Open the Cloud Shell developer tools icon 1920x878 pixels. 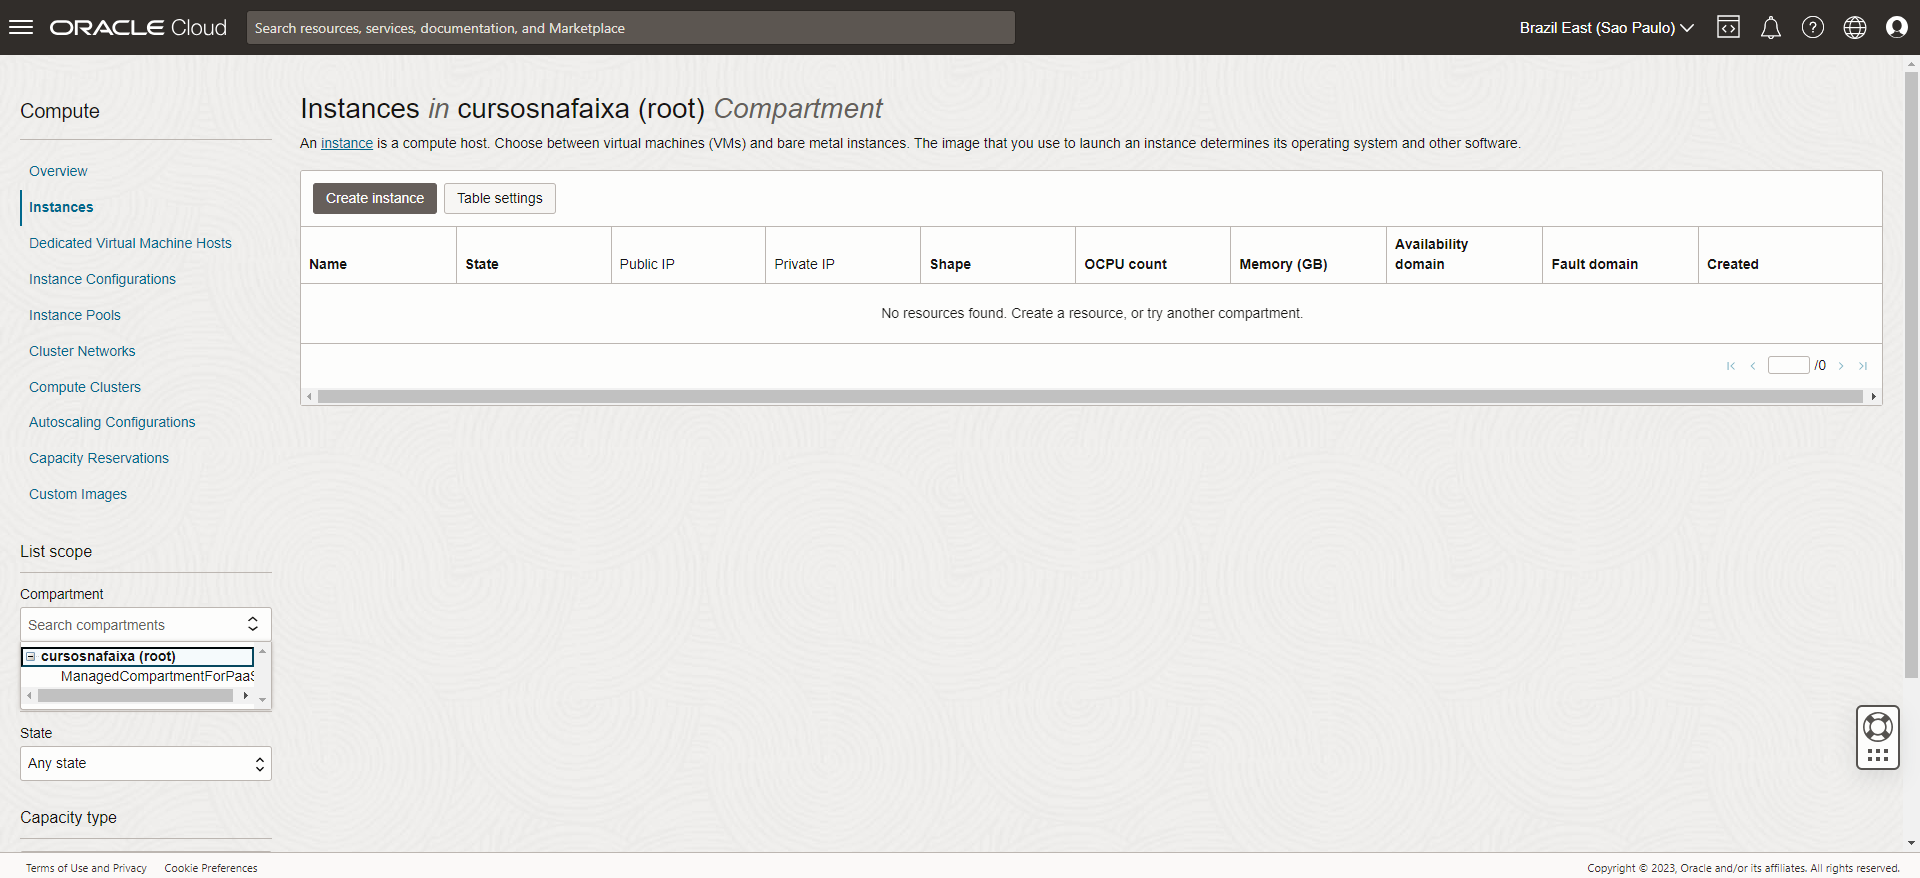(1728, 27)
